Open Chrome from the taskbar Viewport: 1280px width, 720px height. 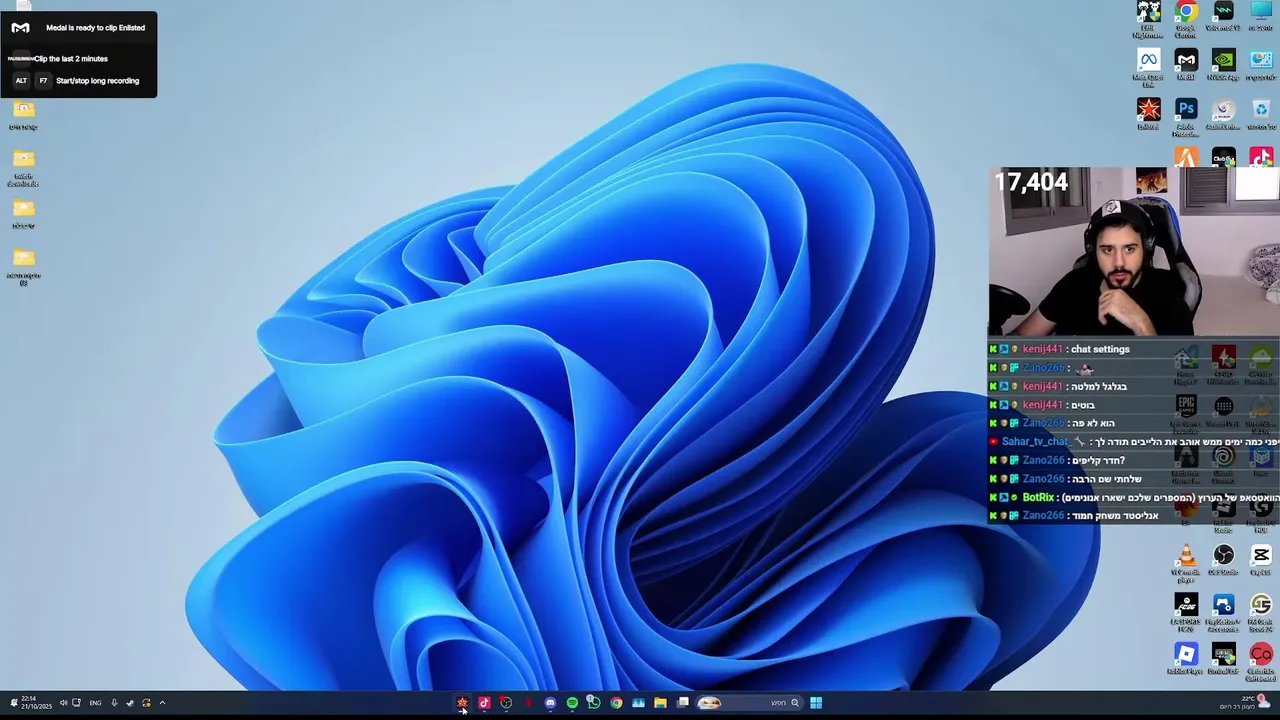616,703
